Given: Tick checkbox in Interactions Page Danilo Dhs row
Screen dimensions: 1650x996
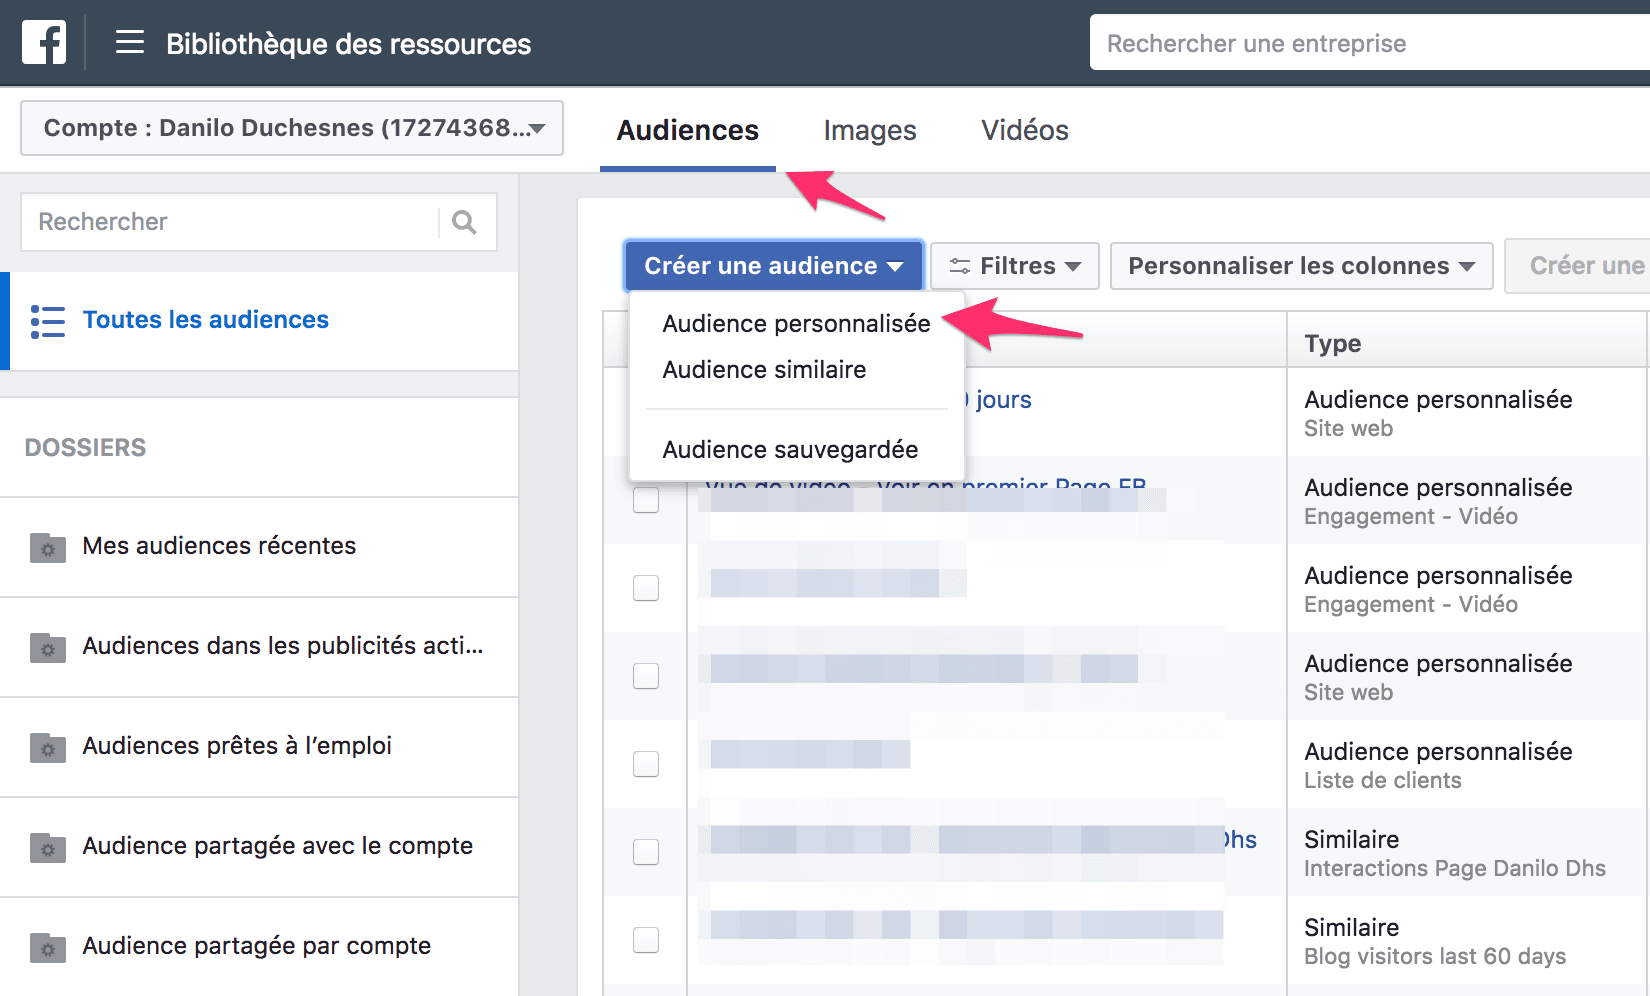Looking at the screenshot, I should 646,852.
